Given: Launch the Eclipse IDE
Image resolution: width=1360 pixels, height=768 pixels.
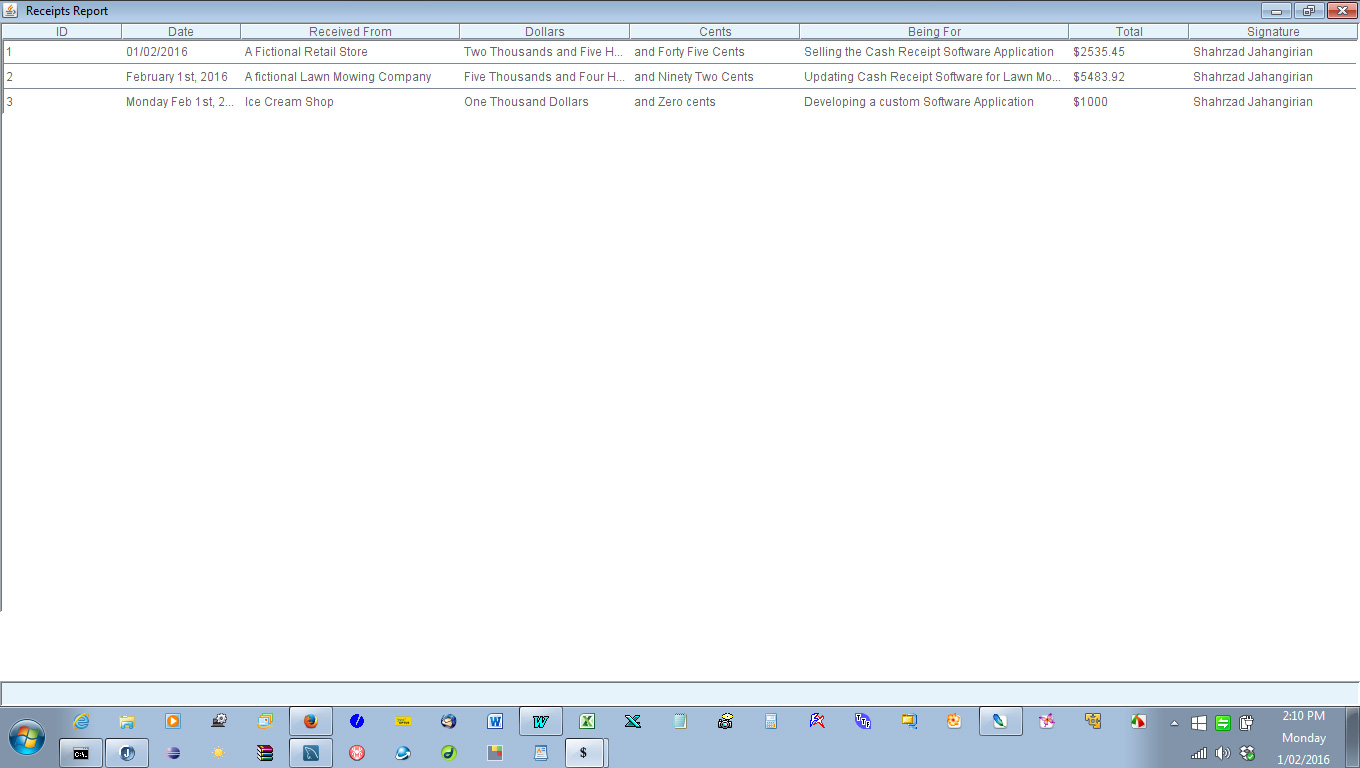Looking at the screenshot, I should 171,753.
